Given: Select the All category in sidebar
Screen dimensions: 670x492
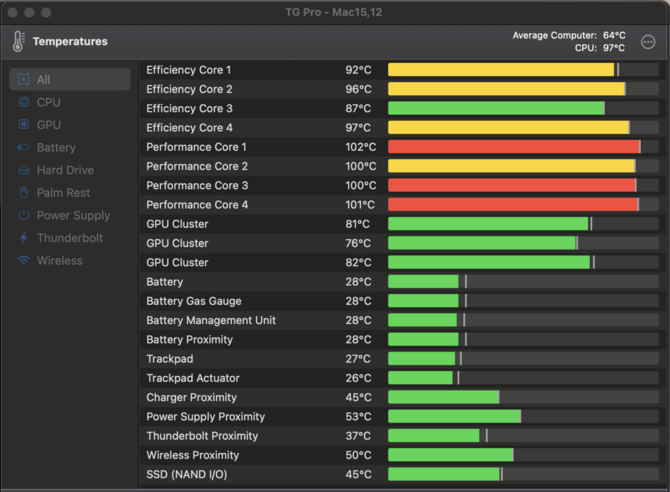Looking at the screenshot, I should click(x=70, y=80).
